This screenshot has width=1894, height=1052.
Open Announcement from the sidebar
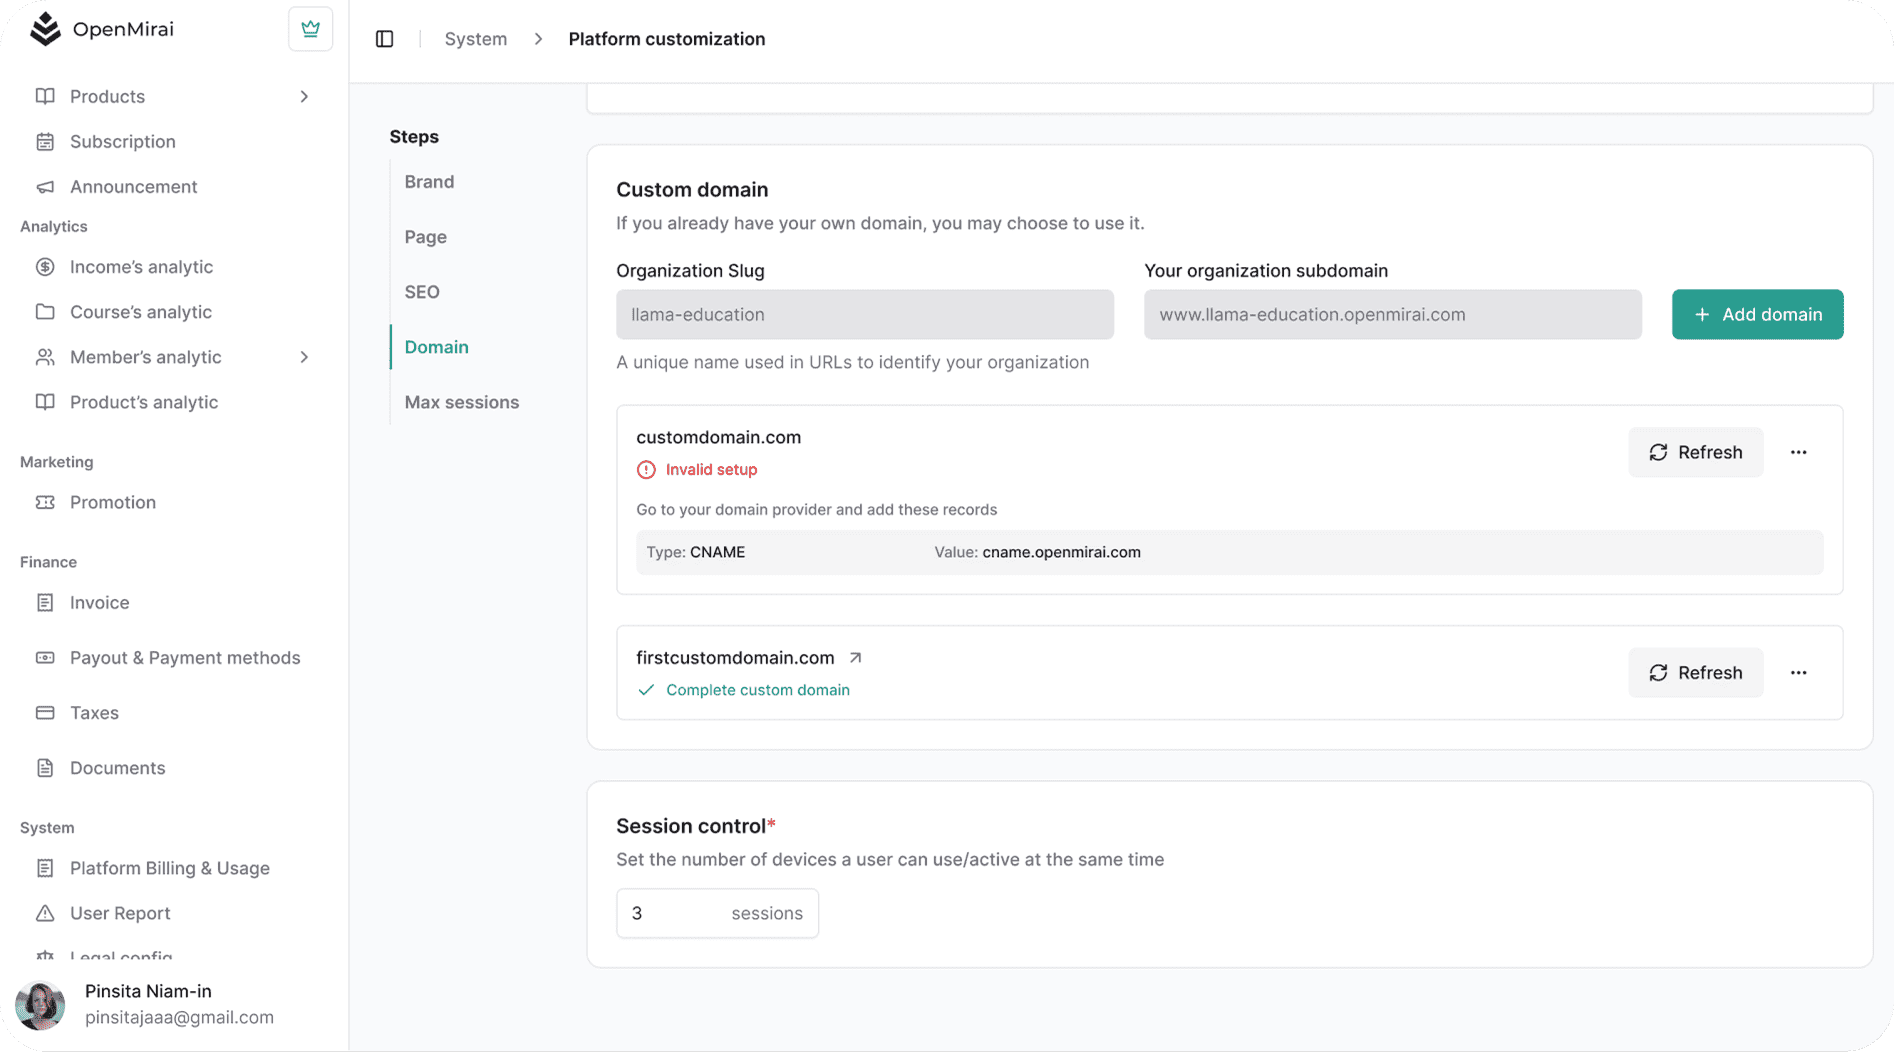[133, 187]
